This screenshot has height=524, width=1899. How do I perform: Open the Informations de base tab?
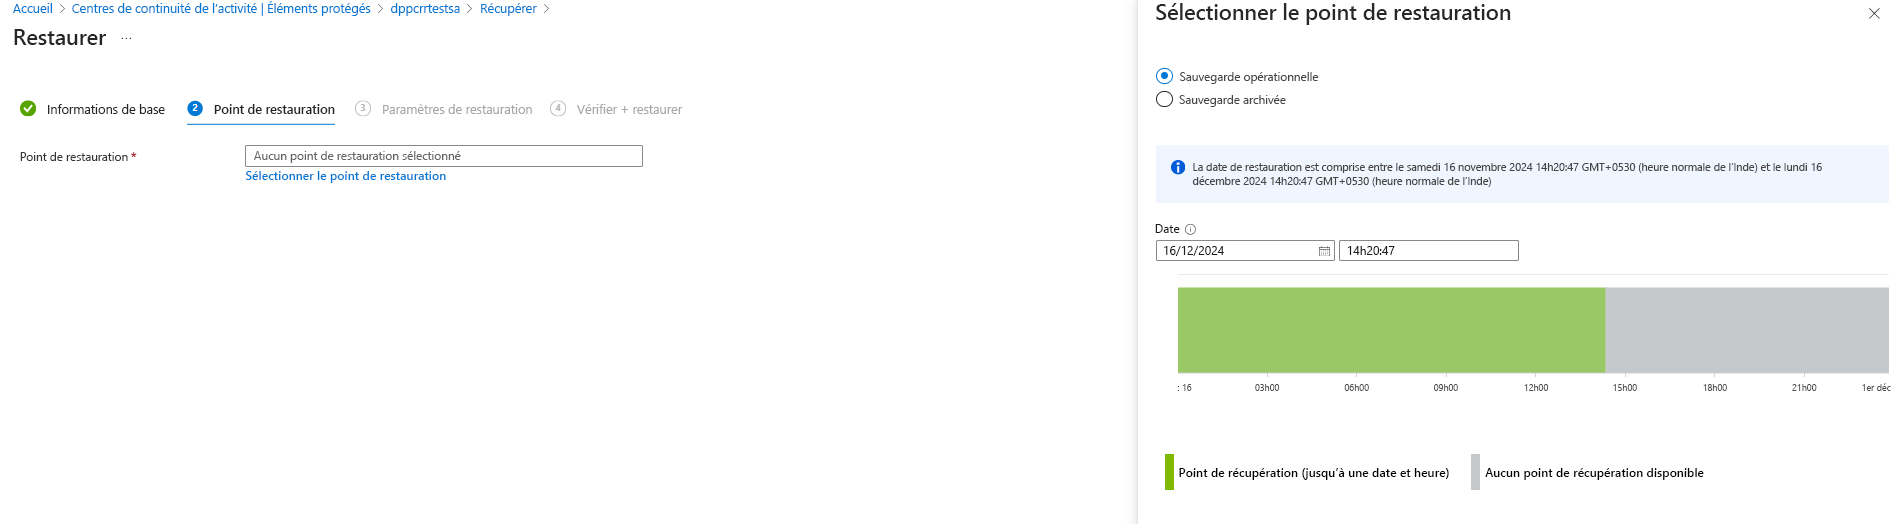pos(105,110)
